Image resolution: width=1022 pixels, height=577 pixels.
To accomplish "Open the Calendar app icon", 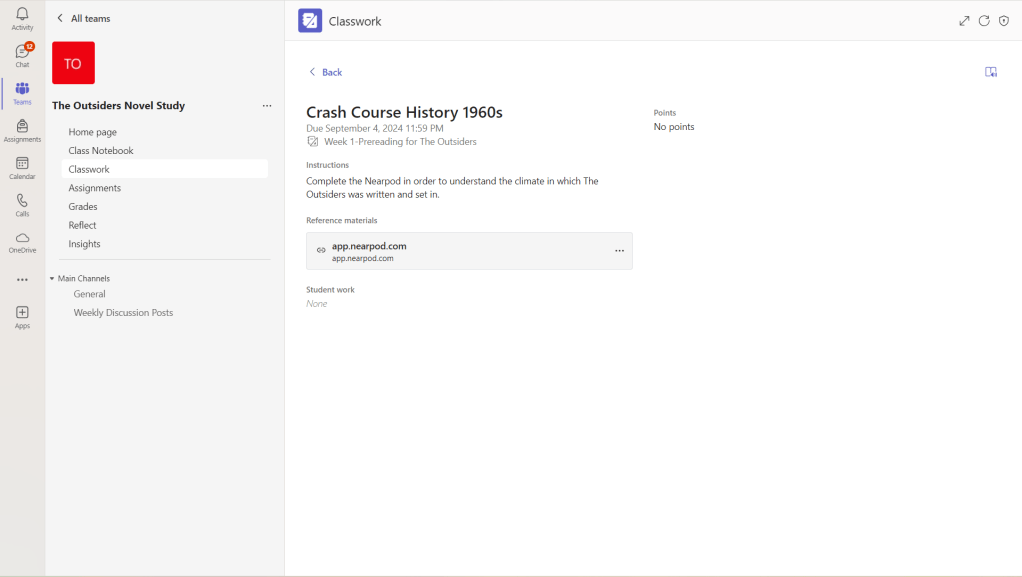I will 22,167.
